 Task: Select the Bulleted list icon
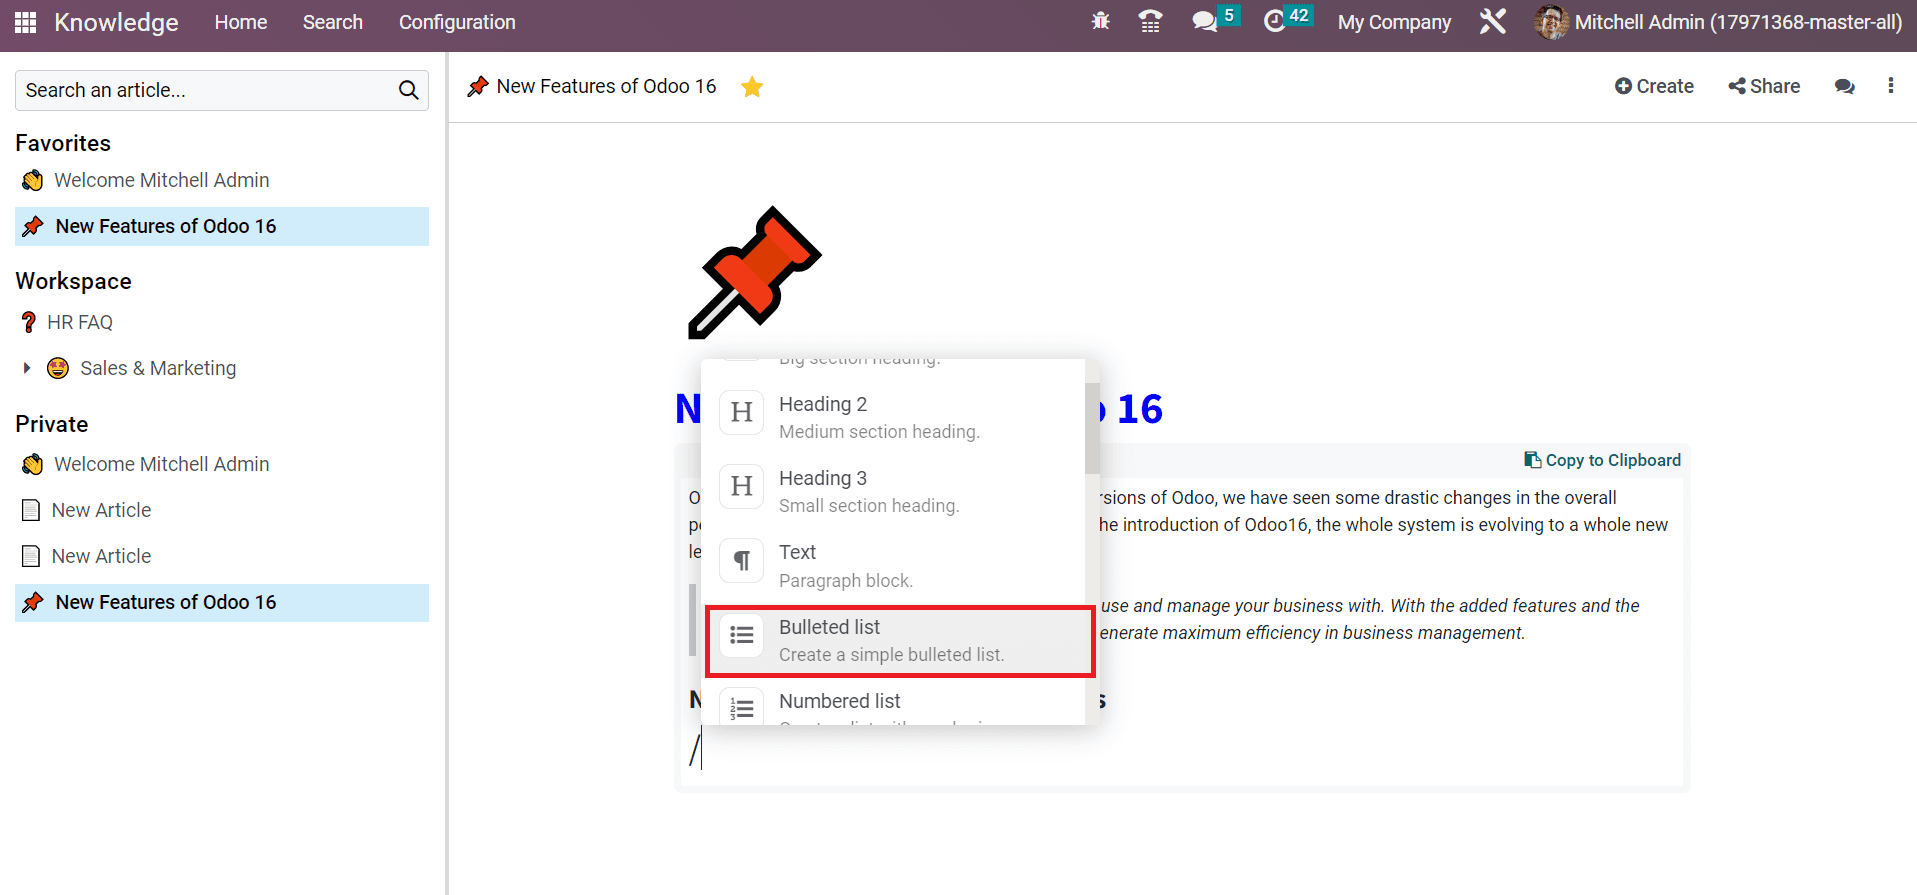click(x=742, y=635)
